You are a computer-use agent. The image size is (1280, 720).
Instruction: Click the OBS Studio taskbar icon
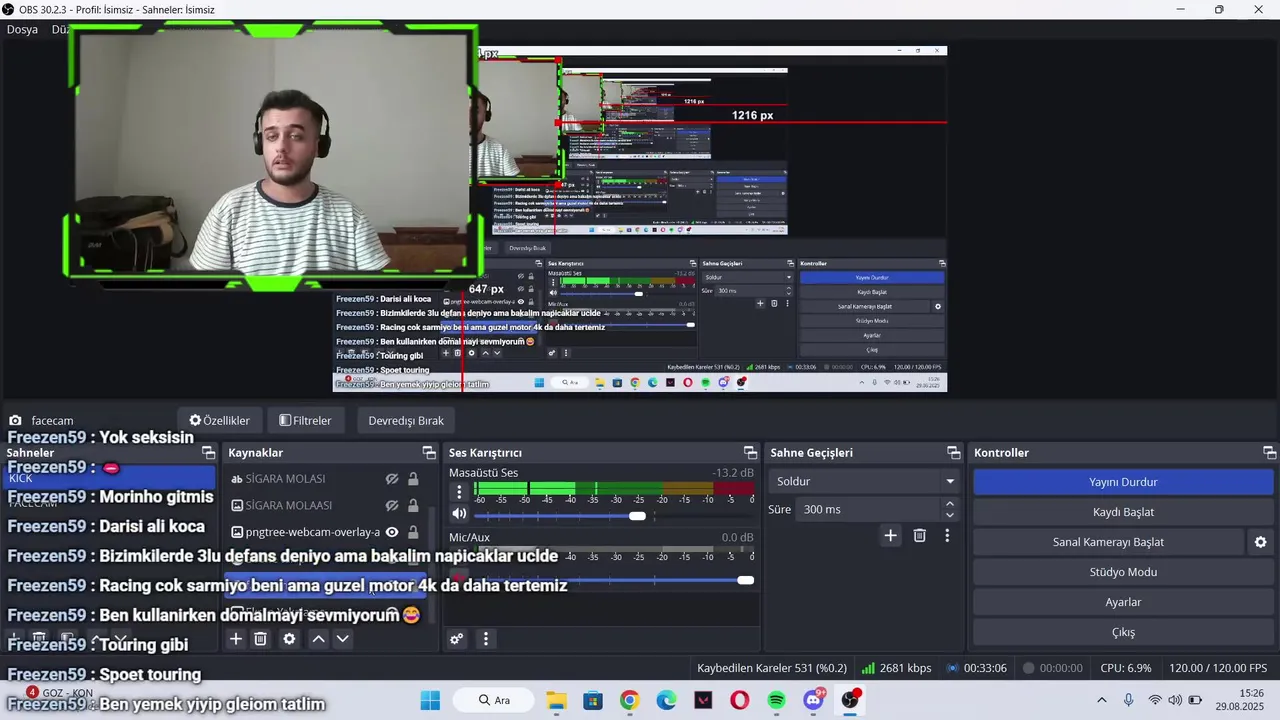tap(851, 700)
